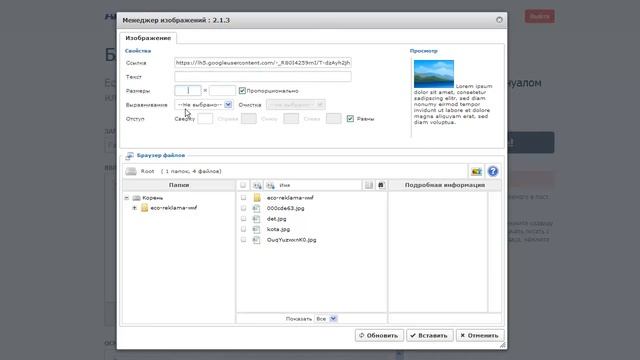Image resolution: width=640 pixels, height=360 pixels.
Task: Collapse the Корень tree node
Action: (x=127, y=198)
